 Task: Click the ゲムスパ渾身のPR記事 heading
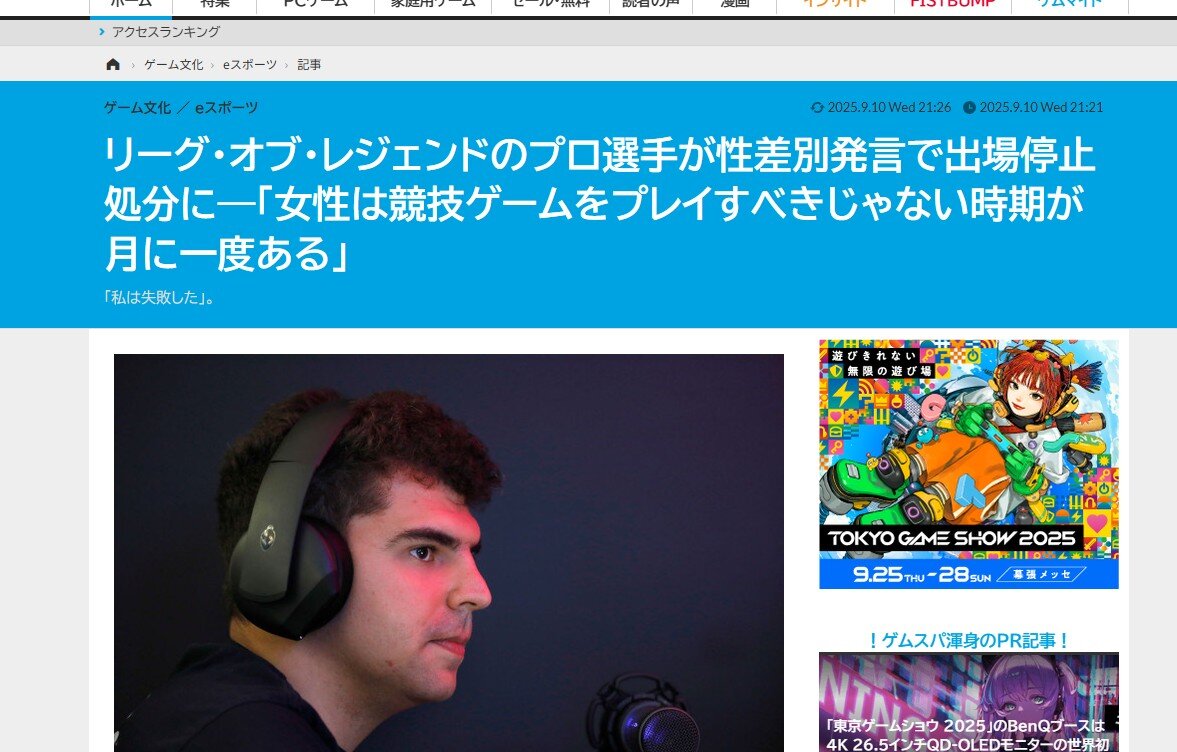click(968, 640)
